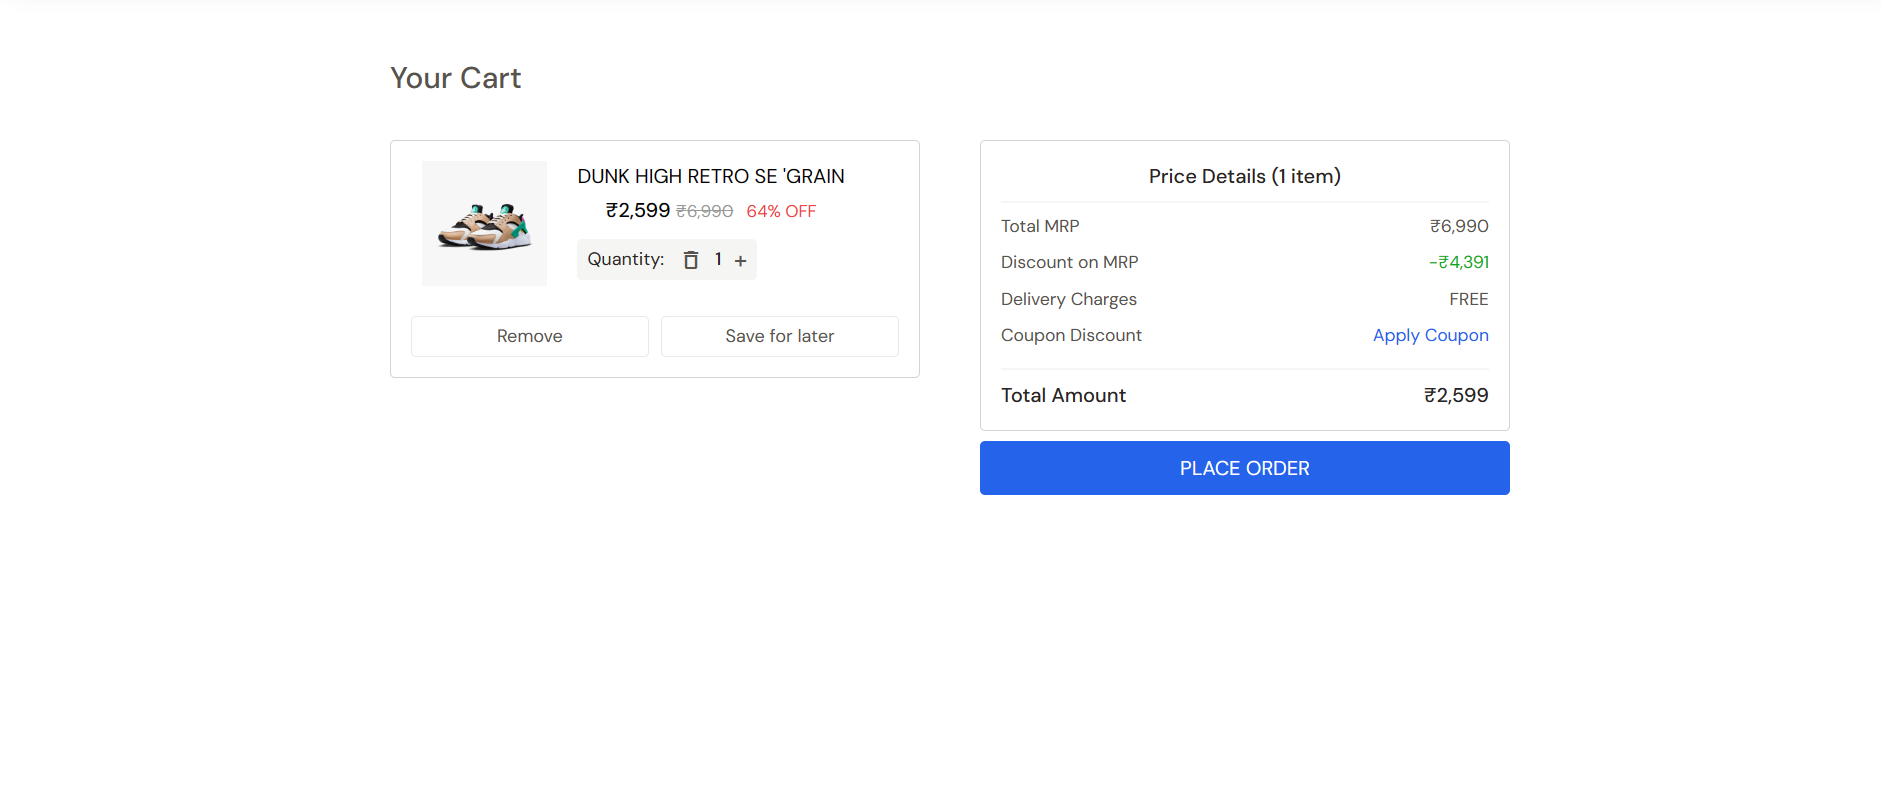This screenshot has width=1881, height=806.
Task: Open the sneaker product thumbnail
Action: pos(484,223)
